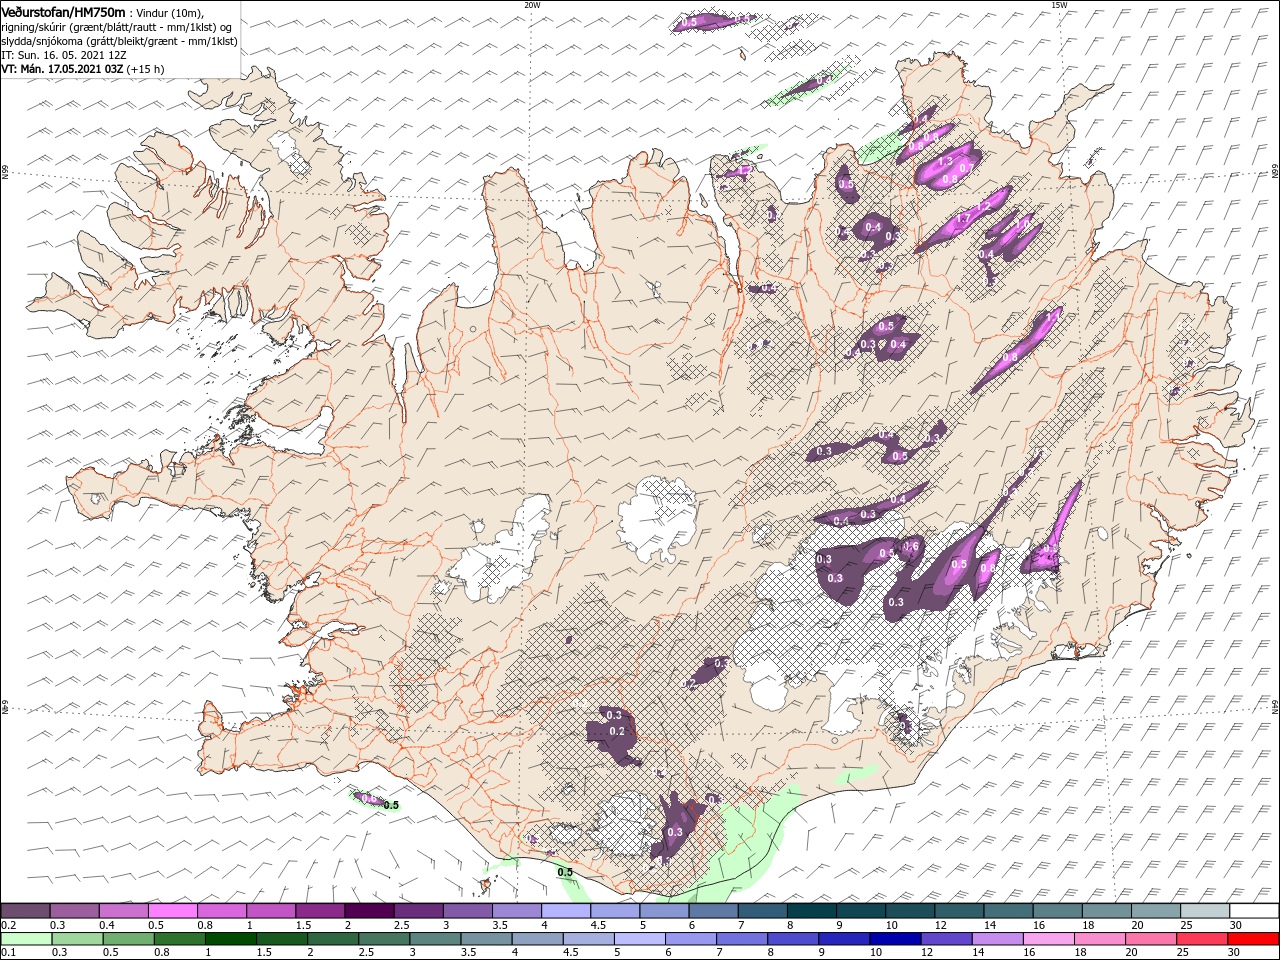Pick the 0.3 swatch on the purple snow scale
This screenshot has height=960, width=1280.
coord(74,910)
